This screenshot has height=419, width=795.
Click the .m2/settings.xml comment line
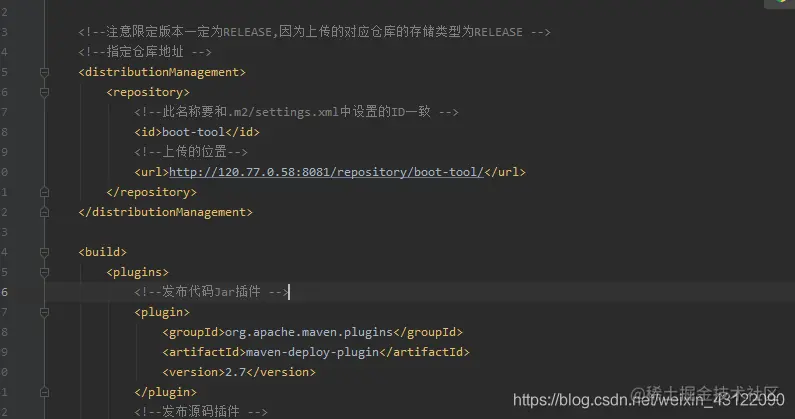(296, 112)
